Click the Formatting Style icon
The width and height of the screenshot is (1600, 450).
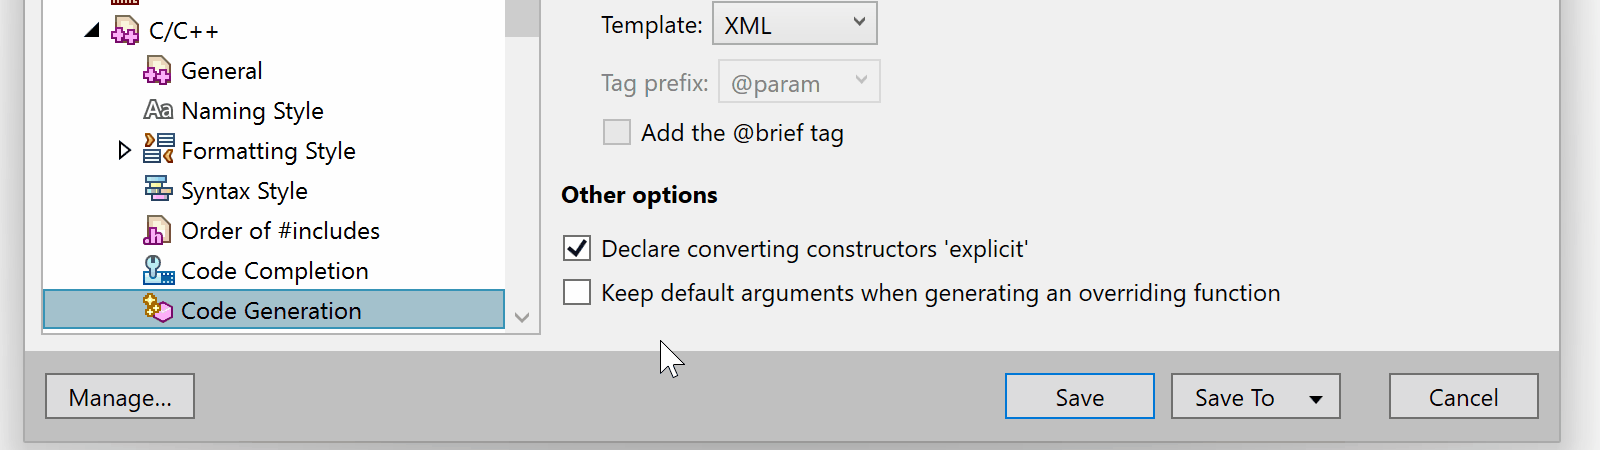coord(158,150)
